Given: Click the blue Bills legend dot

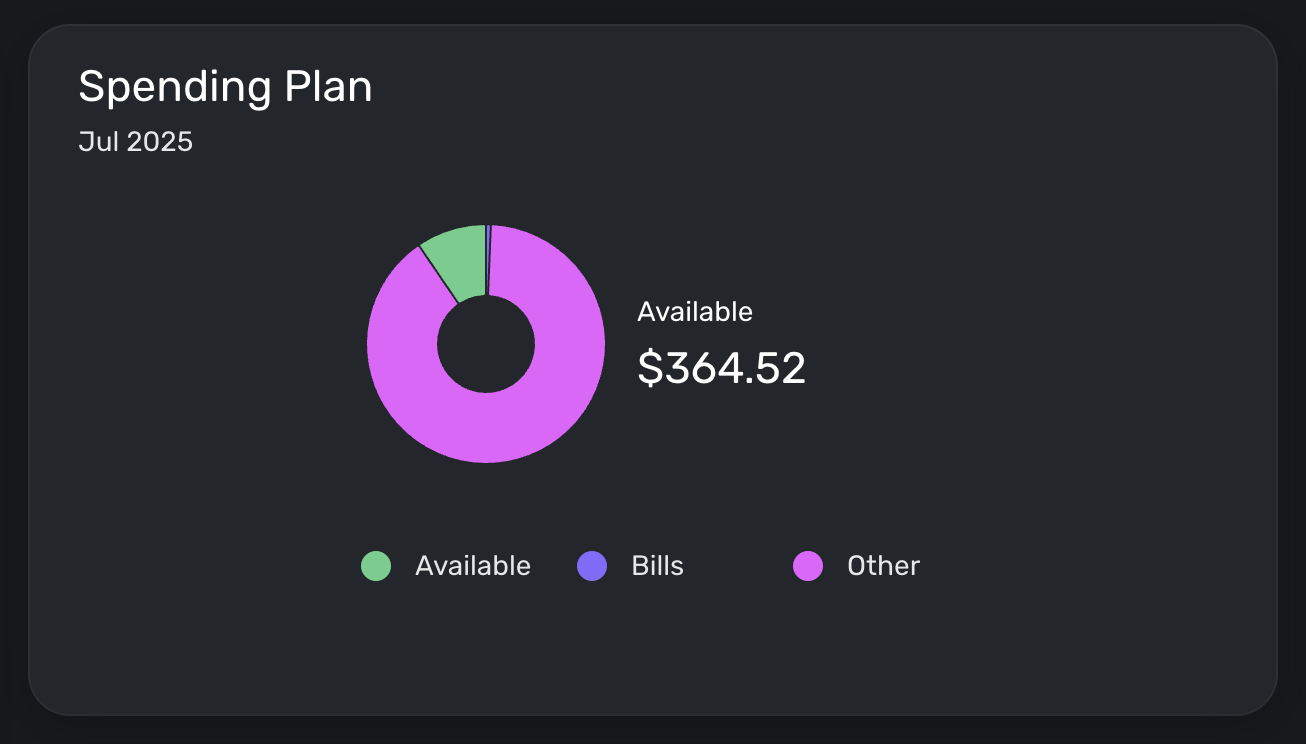Looking at the screenshot, I should [592, 566].
